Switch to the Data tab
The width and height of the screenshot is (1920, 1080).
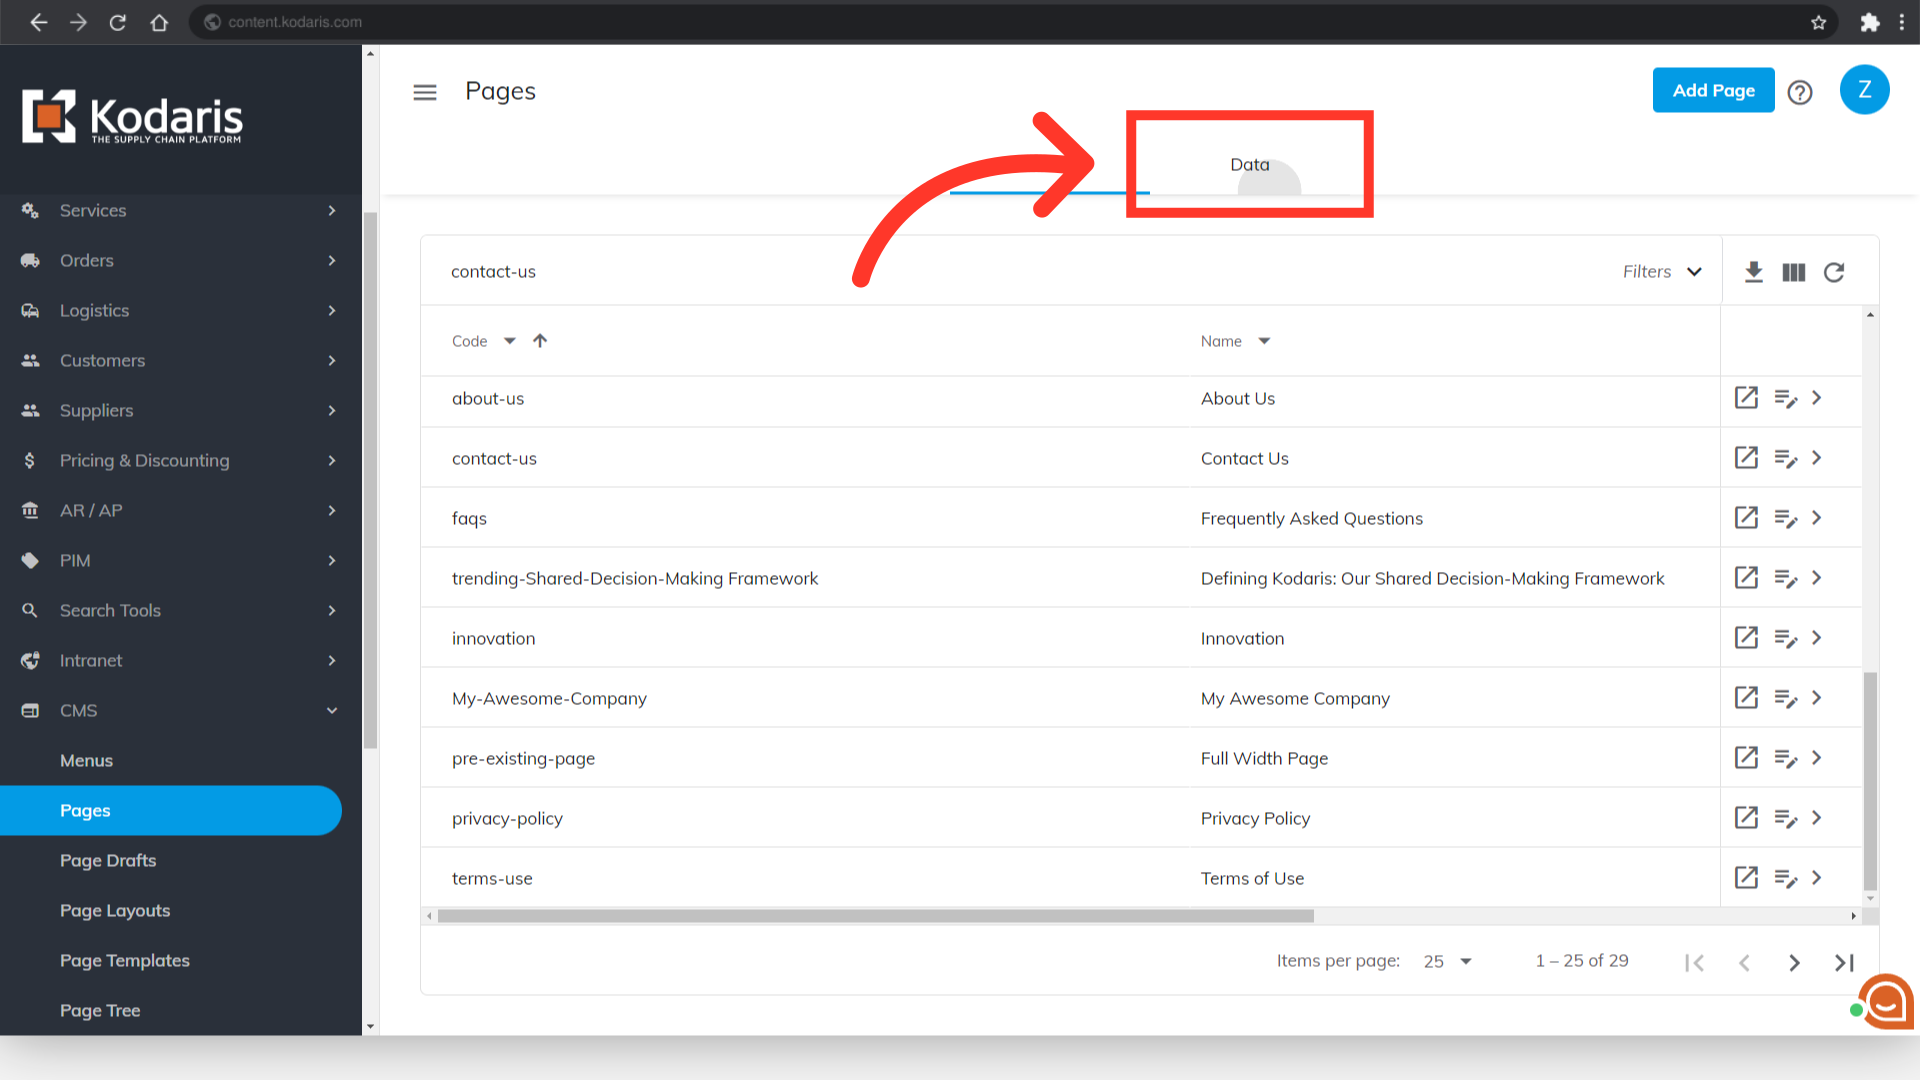1249,165
